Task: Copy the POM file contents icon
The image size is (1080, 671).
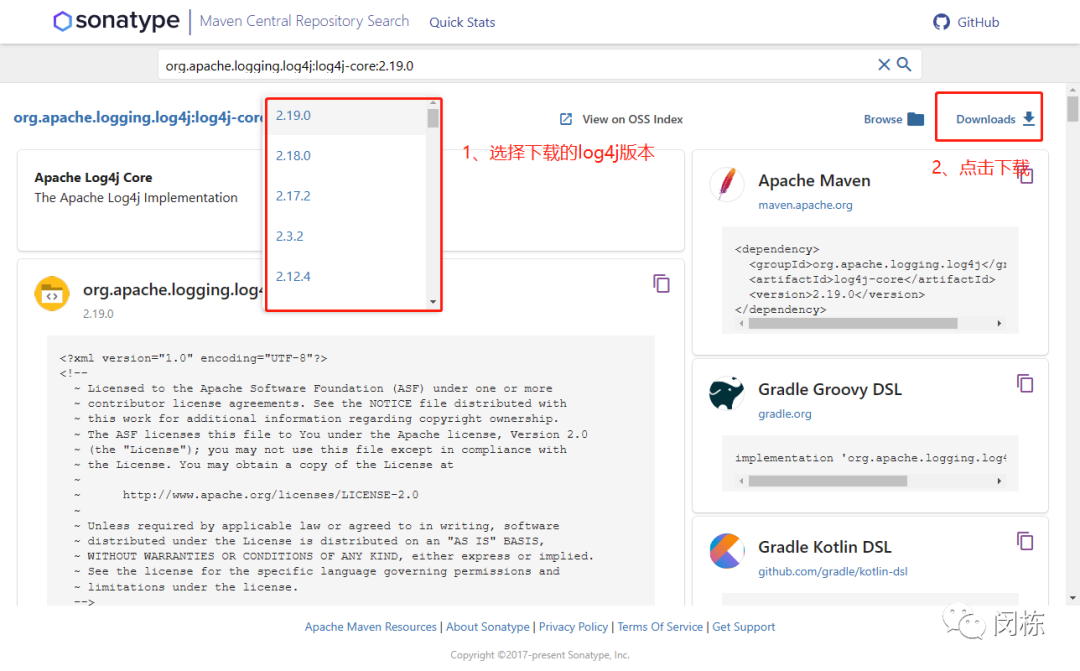Action: (661, 283)
